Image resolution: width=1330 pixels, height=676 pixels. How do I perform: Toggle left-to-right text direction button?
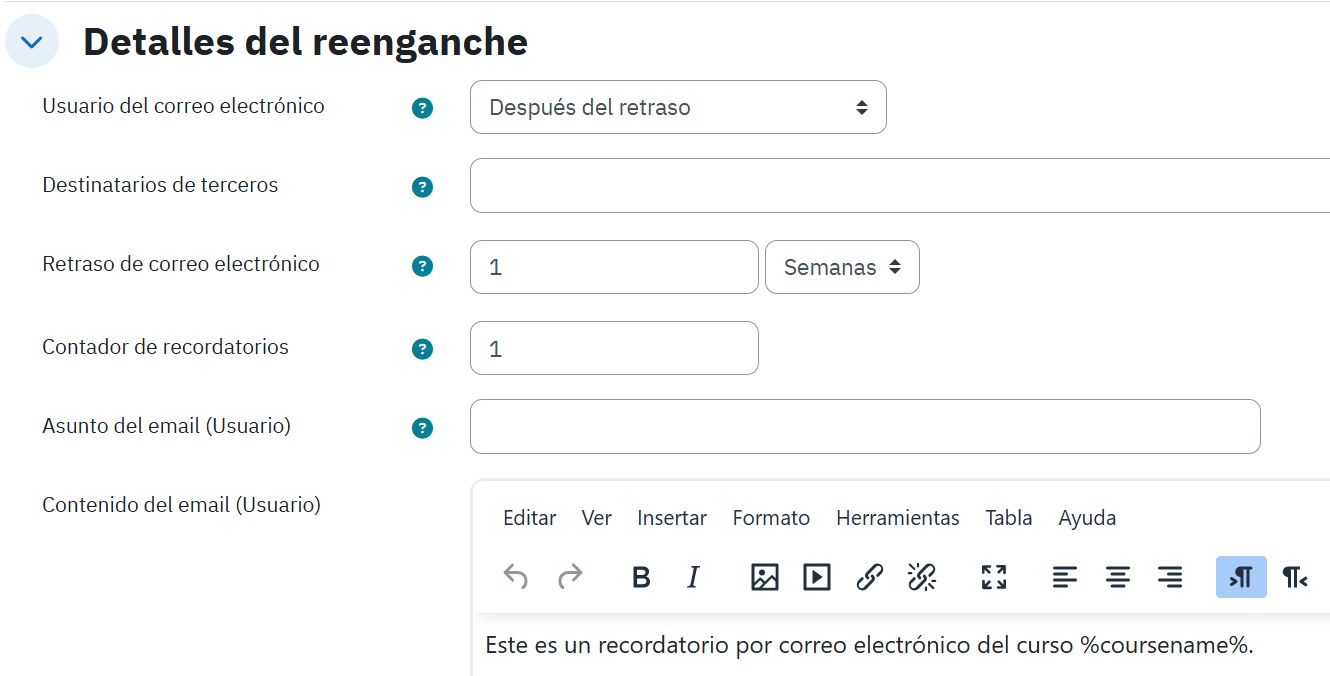[x=1241, y=577]
